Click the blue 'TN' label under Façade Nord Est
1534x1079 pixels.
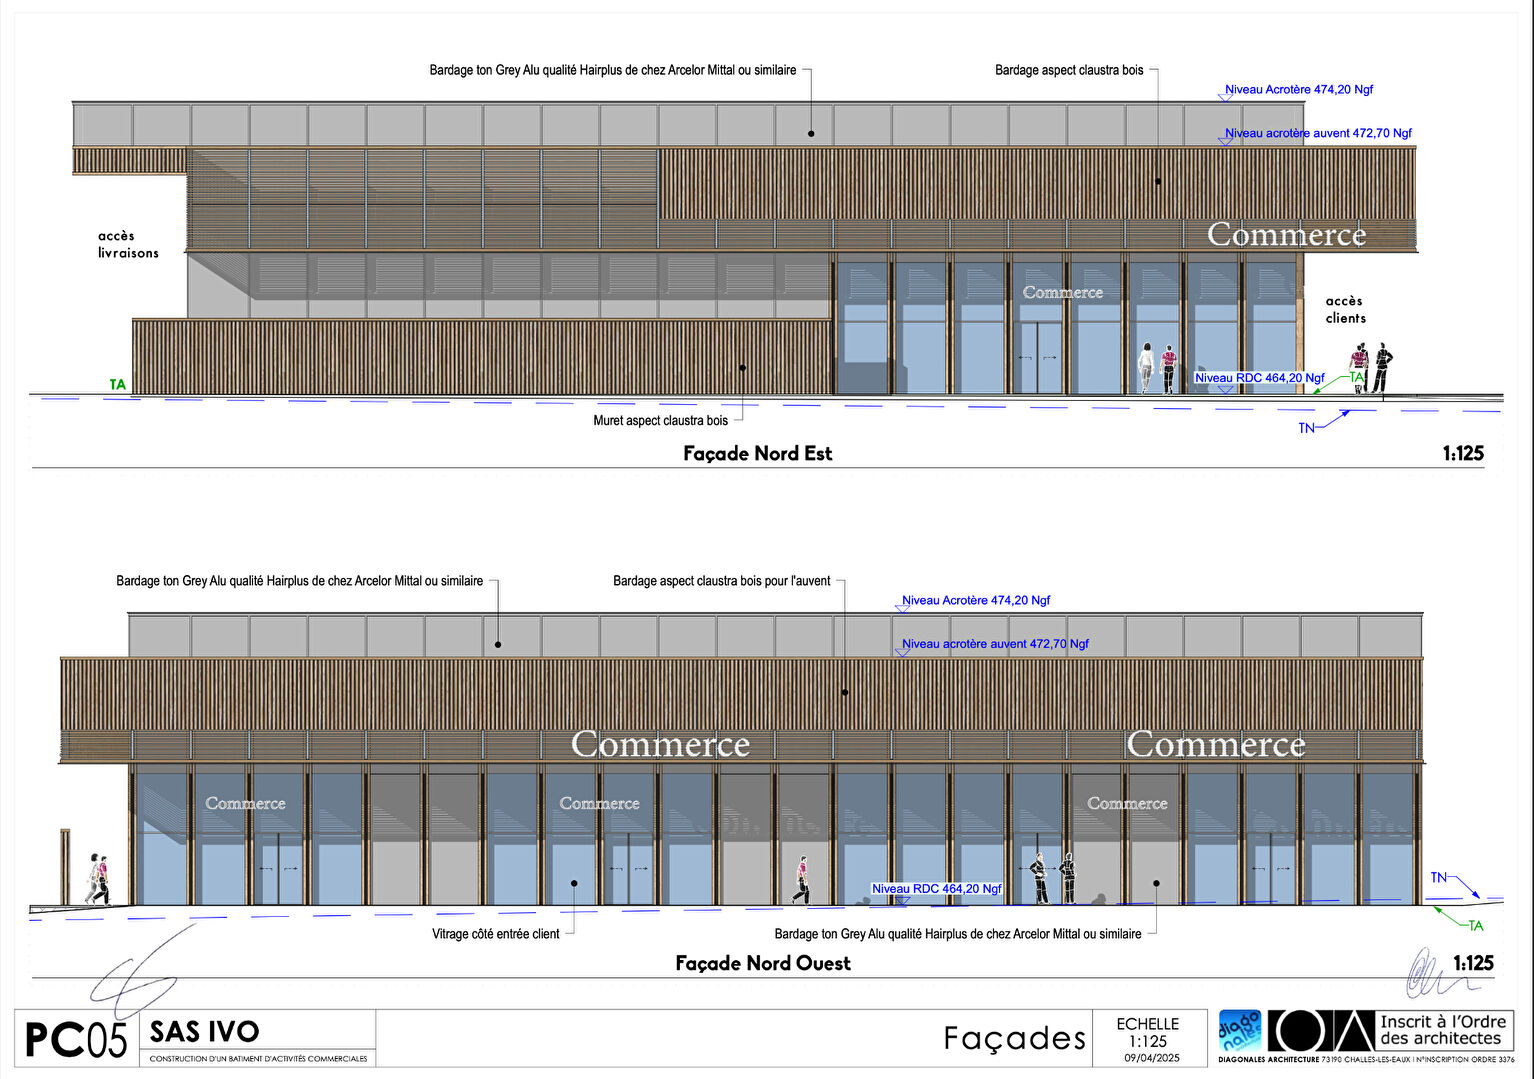[x=1306, y=428]
